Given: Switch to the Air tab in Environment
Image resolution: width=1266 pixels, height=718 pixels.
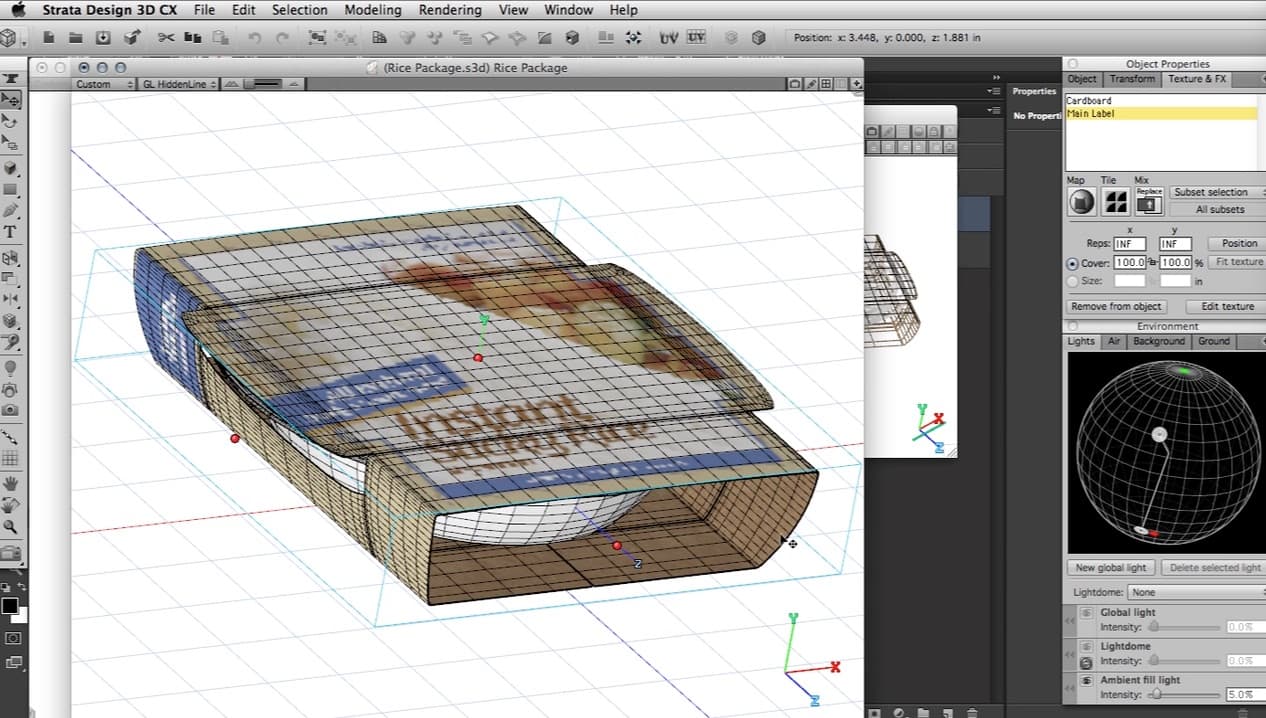Looking at the screenshot, I should point(1114,341).
